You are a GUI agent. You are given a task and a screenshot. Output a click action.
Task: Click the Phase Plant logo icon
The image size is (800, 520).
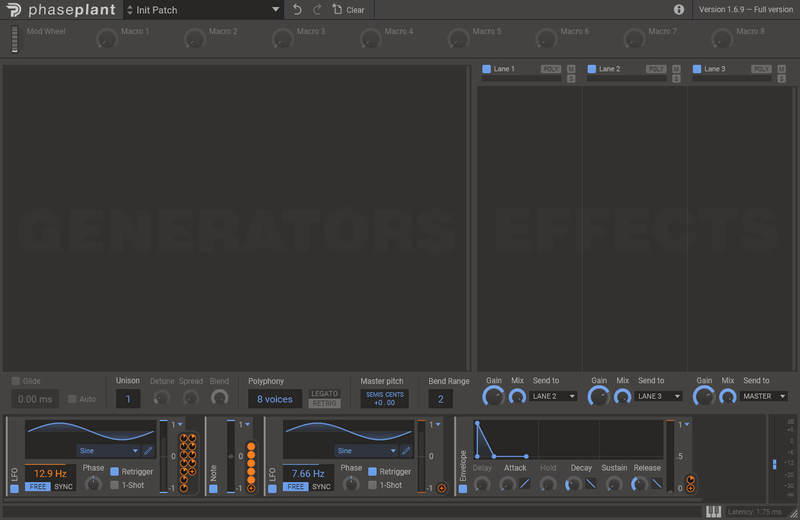pyautogui.click(x=13, y=10)
